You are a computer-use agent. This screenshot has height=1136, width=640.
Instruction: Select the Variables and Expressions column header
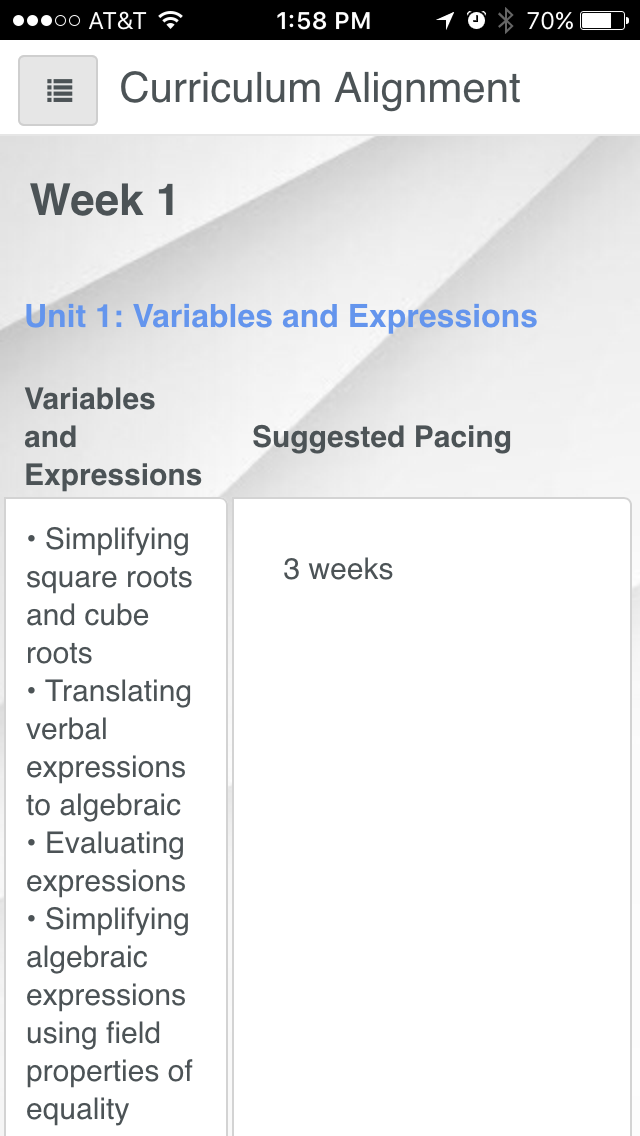pyautogui.click(x=113, y=437)
